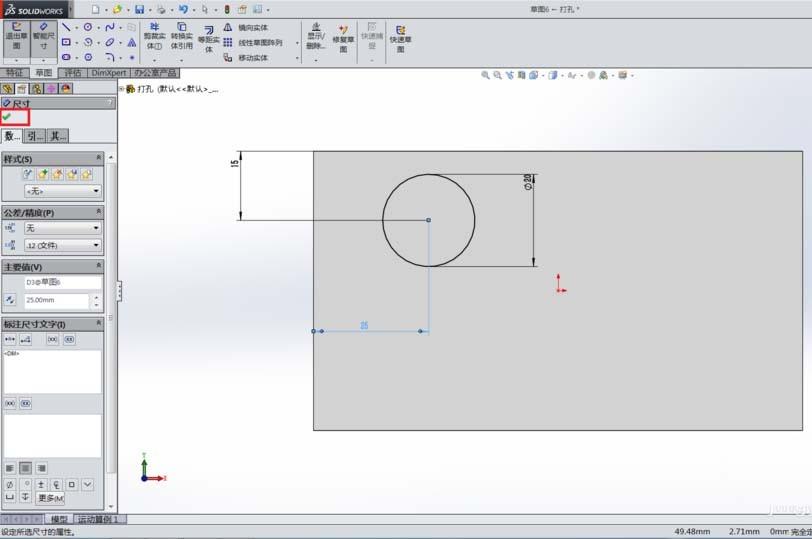
Task: Click the Undo icon
Action: coord(183,9)
